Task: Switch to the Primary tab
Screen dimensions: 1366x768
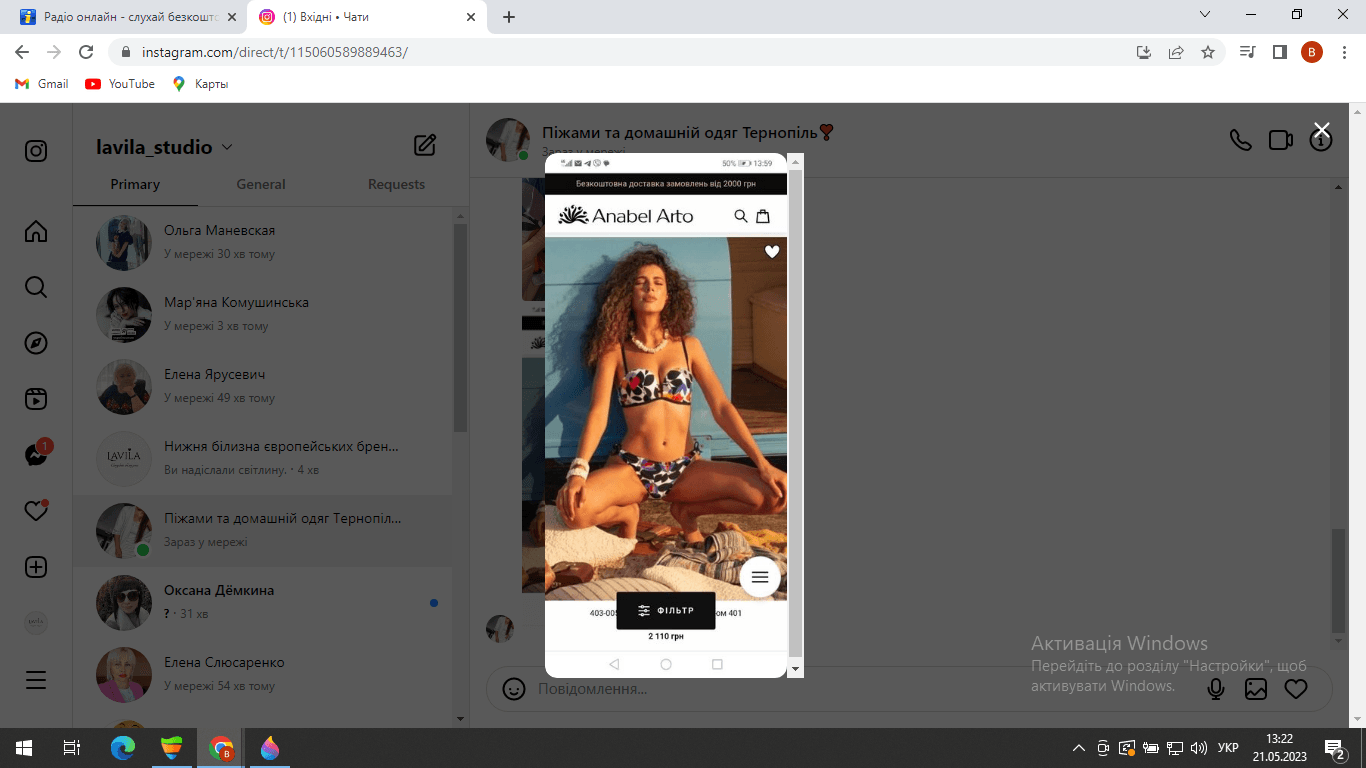Action: (x=135, y=184)
